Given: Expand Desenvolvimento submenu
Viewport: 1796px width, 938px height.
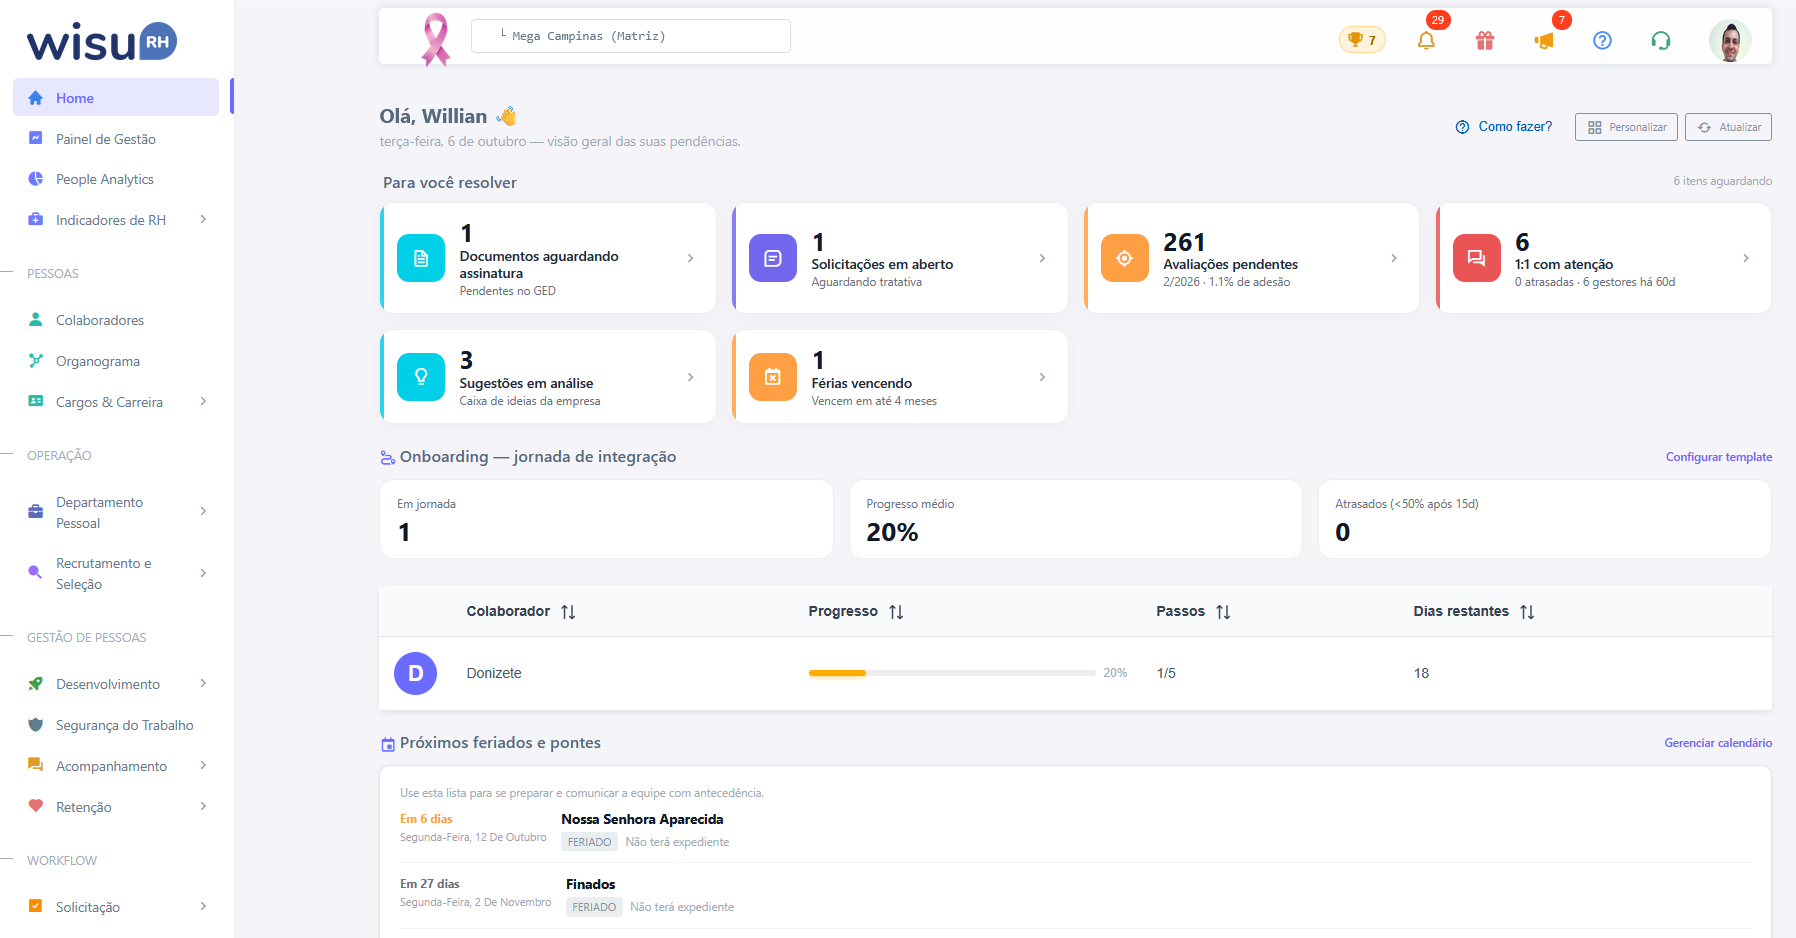Looking at the screenshot, I should (203, 683).
